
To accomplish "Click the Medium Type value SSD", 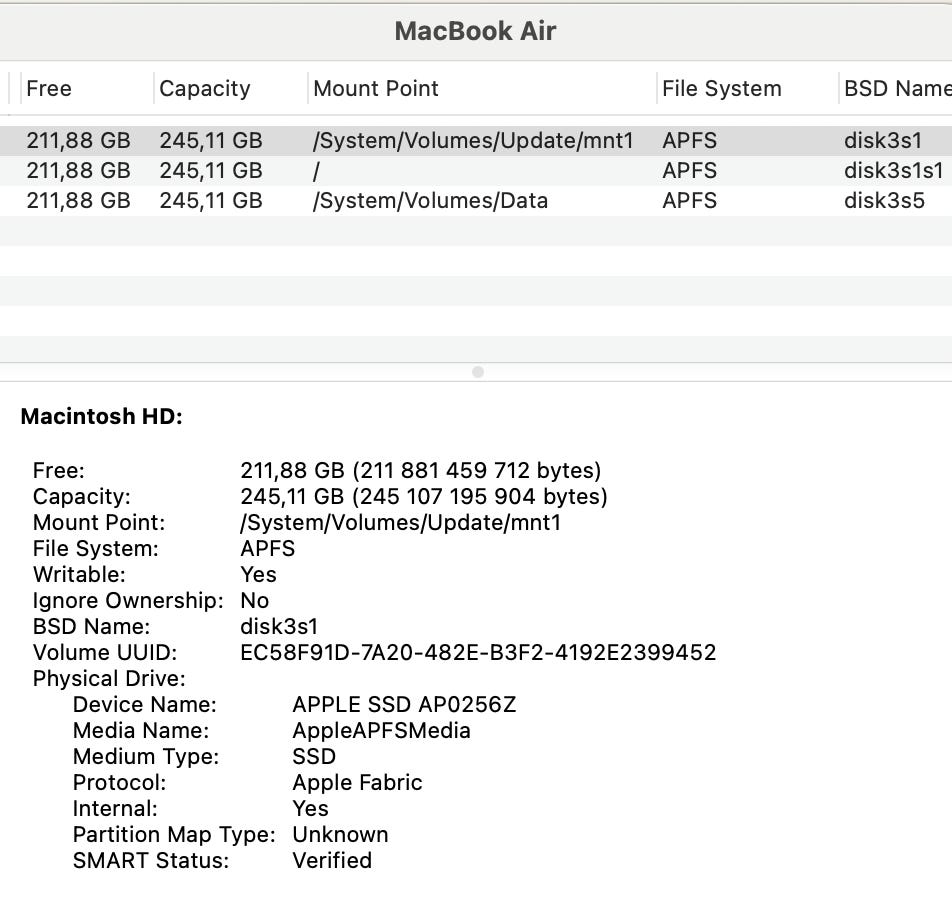I will click(314, 757).
